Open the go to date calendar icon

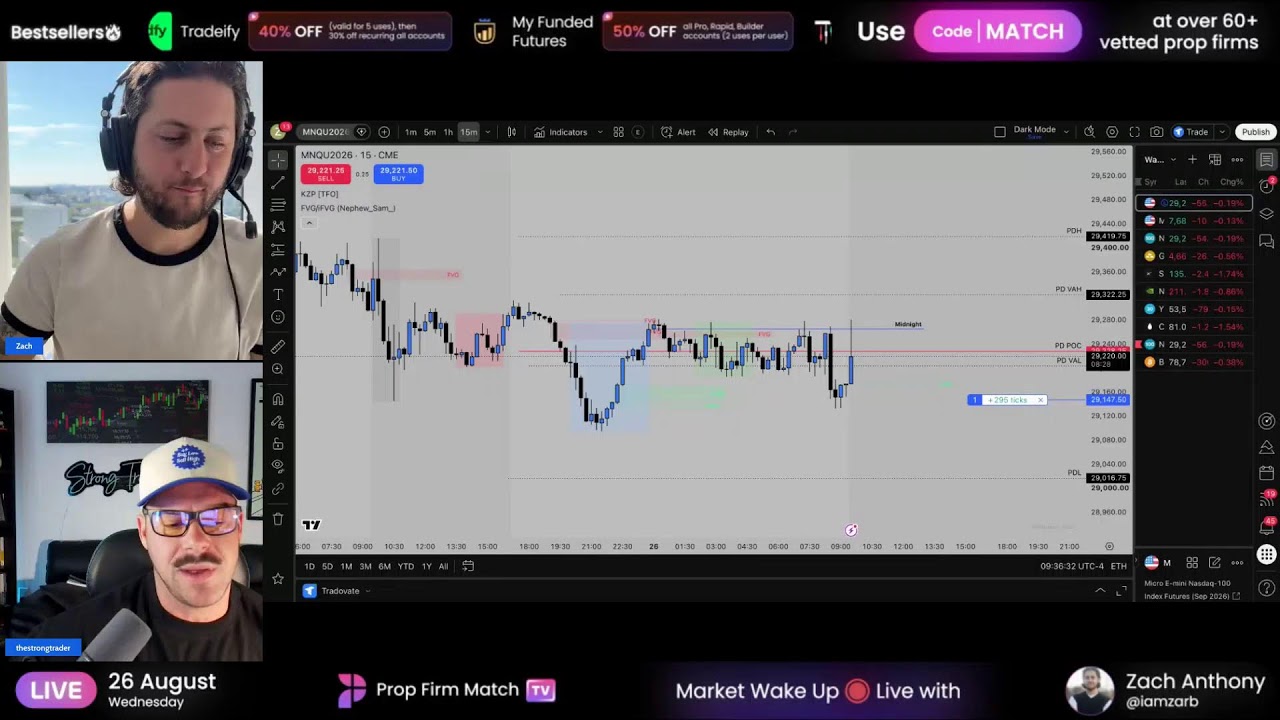click(467, 566)
